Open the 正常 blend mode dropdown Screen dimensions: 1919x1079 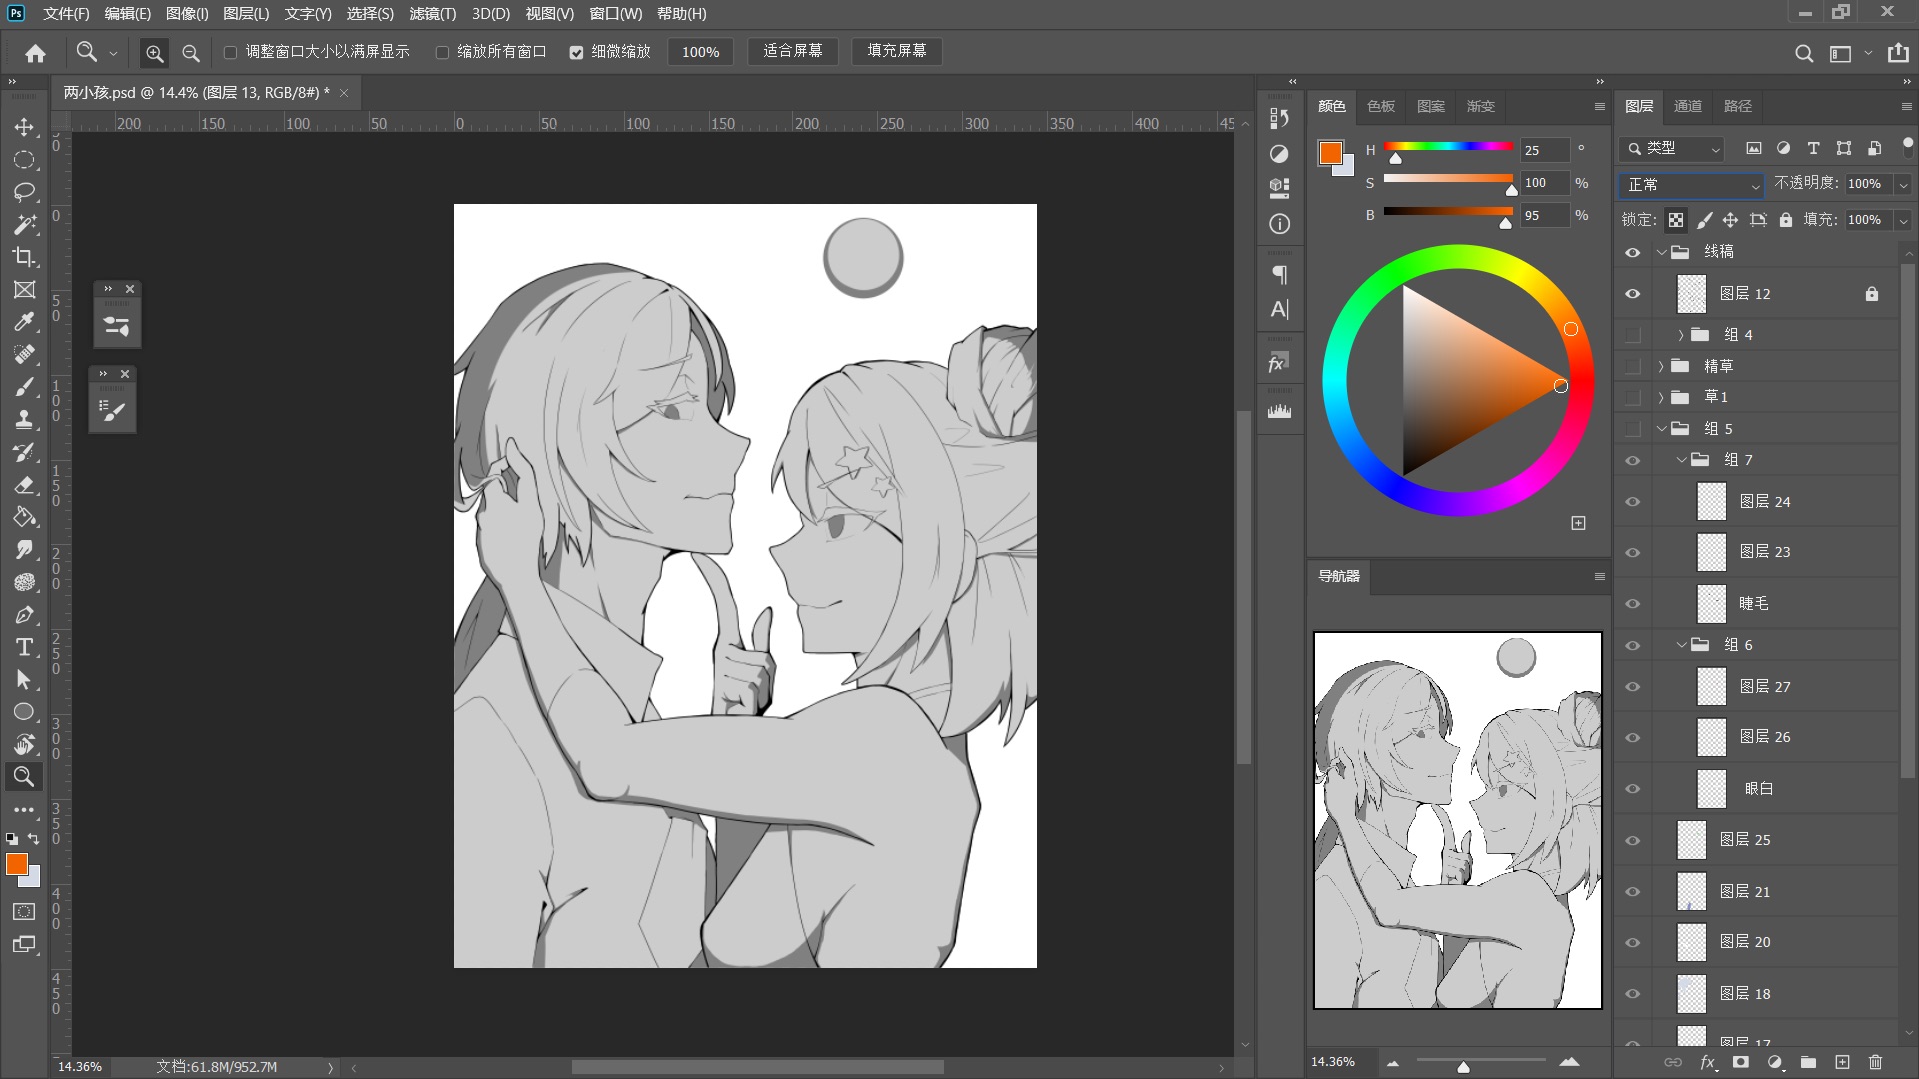[x=1690, y=185]
